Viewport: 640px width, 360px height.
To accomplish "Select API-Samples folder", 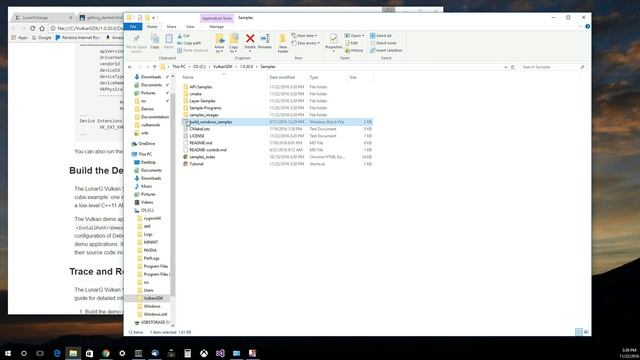I will click(x=200, y=87).
